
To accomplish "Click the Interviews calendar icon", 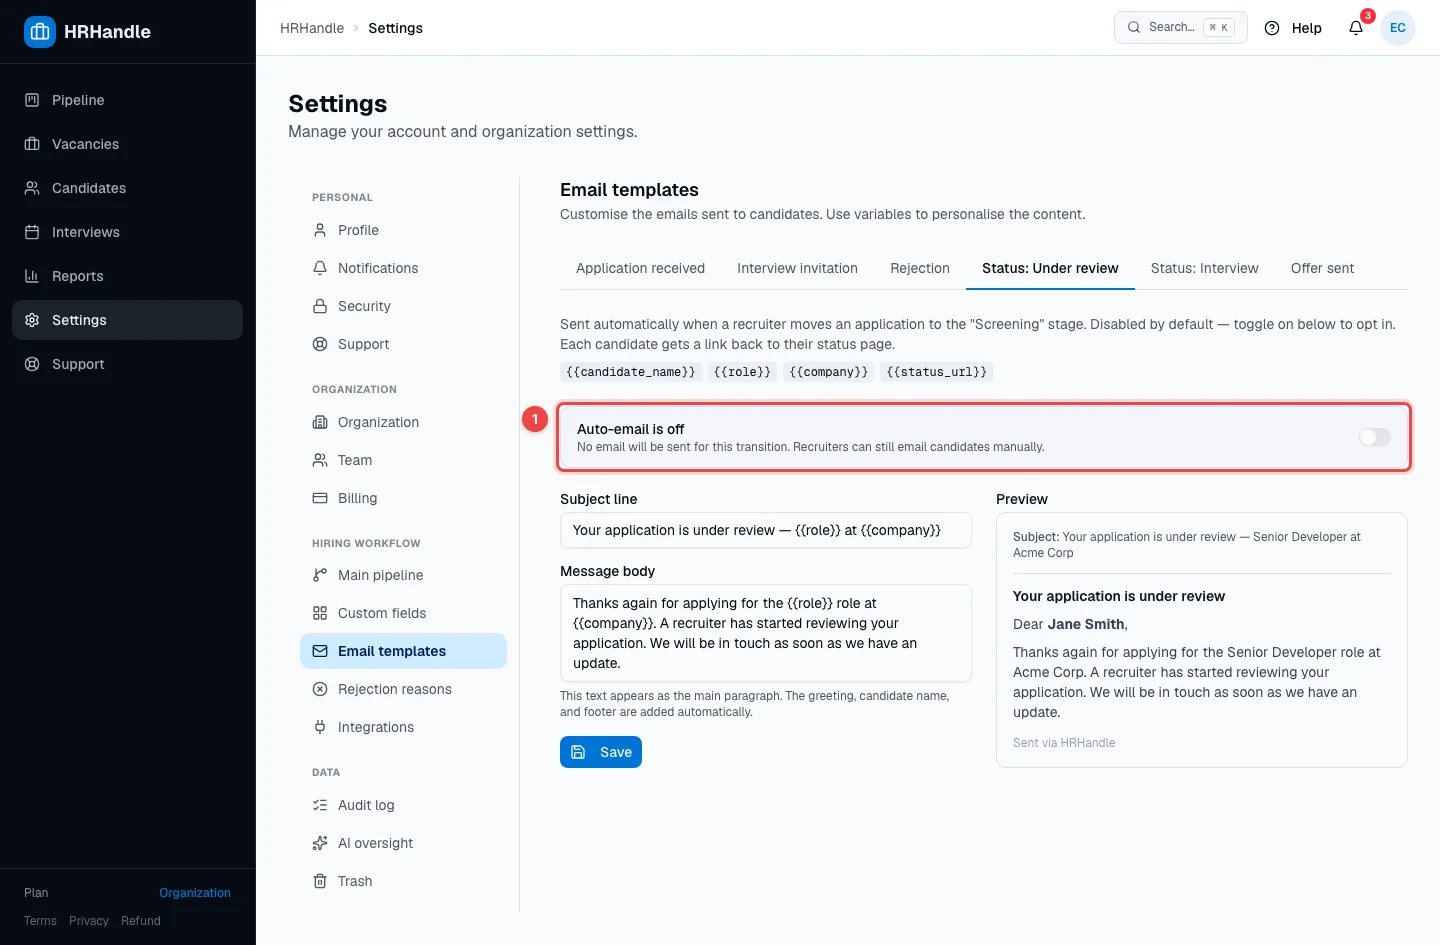I will [32, 232].
